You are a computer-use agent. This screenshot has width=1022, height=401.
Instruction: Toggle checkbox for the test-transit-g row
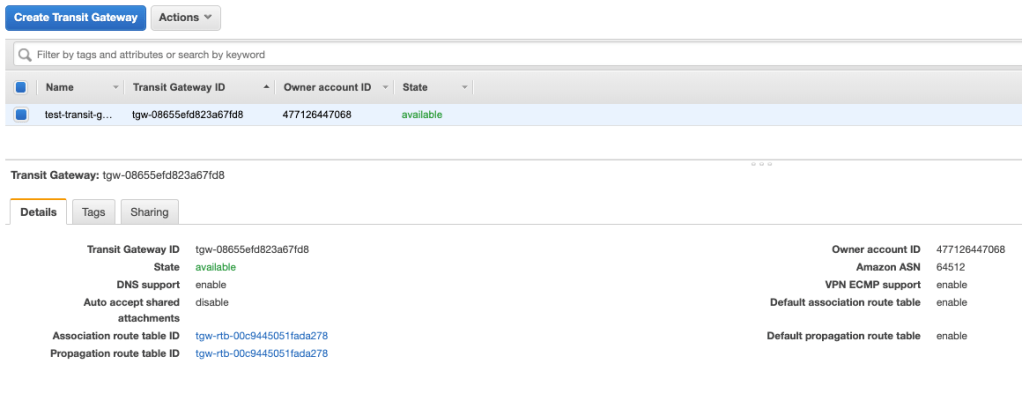(21, 115)
